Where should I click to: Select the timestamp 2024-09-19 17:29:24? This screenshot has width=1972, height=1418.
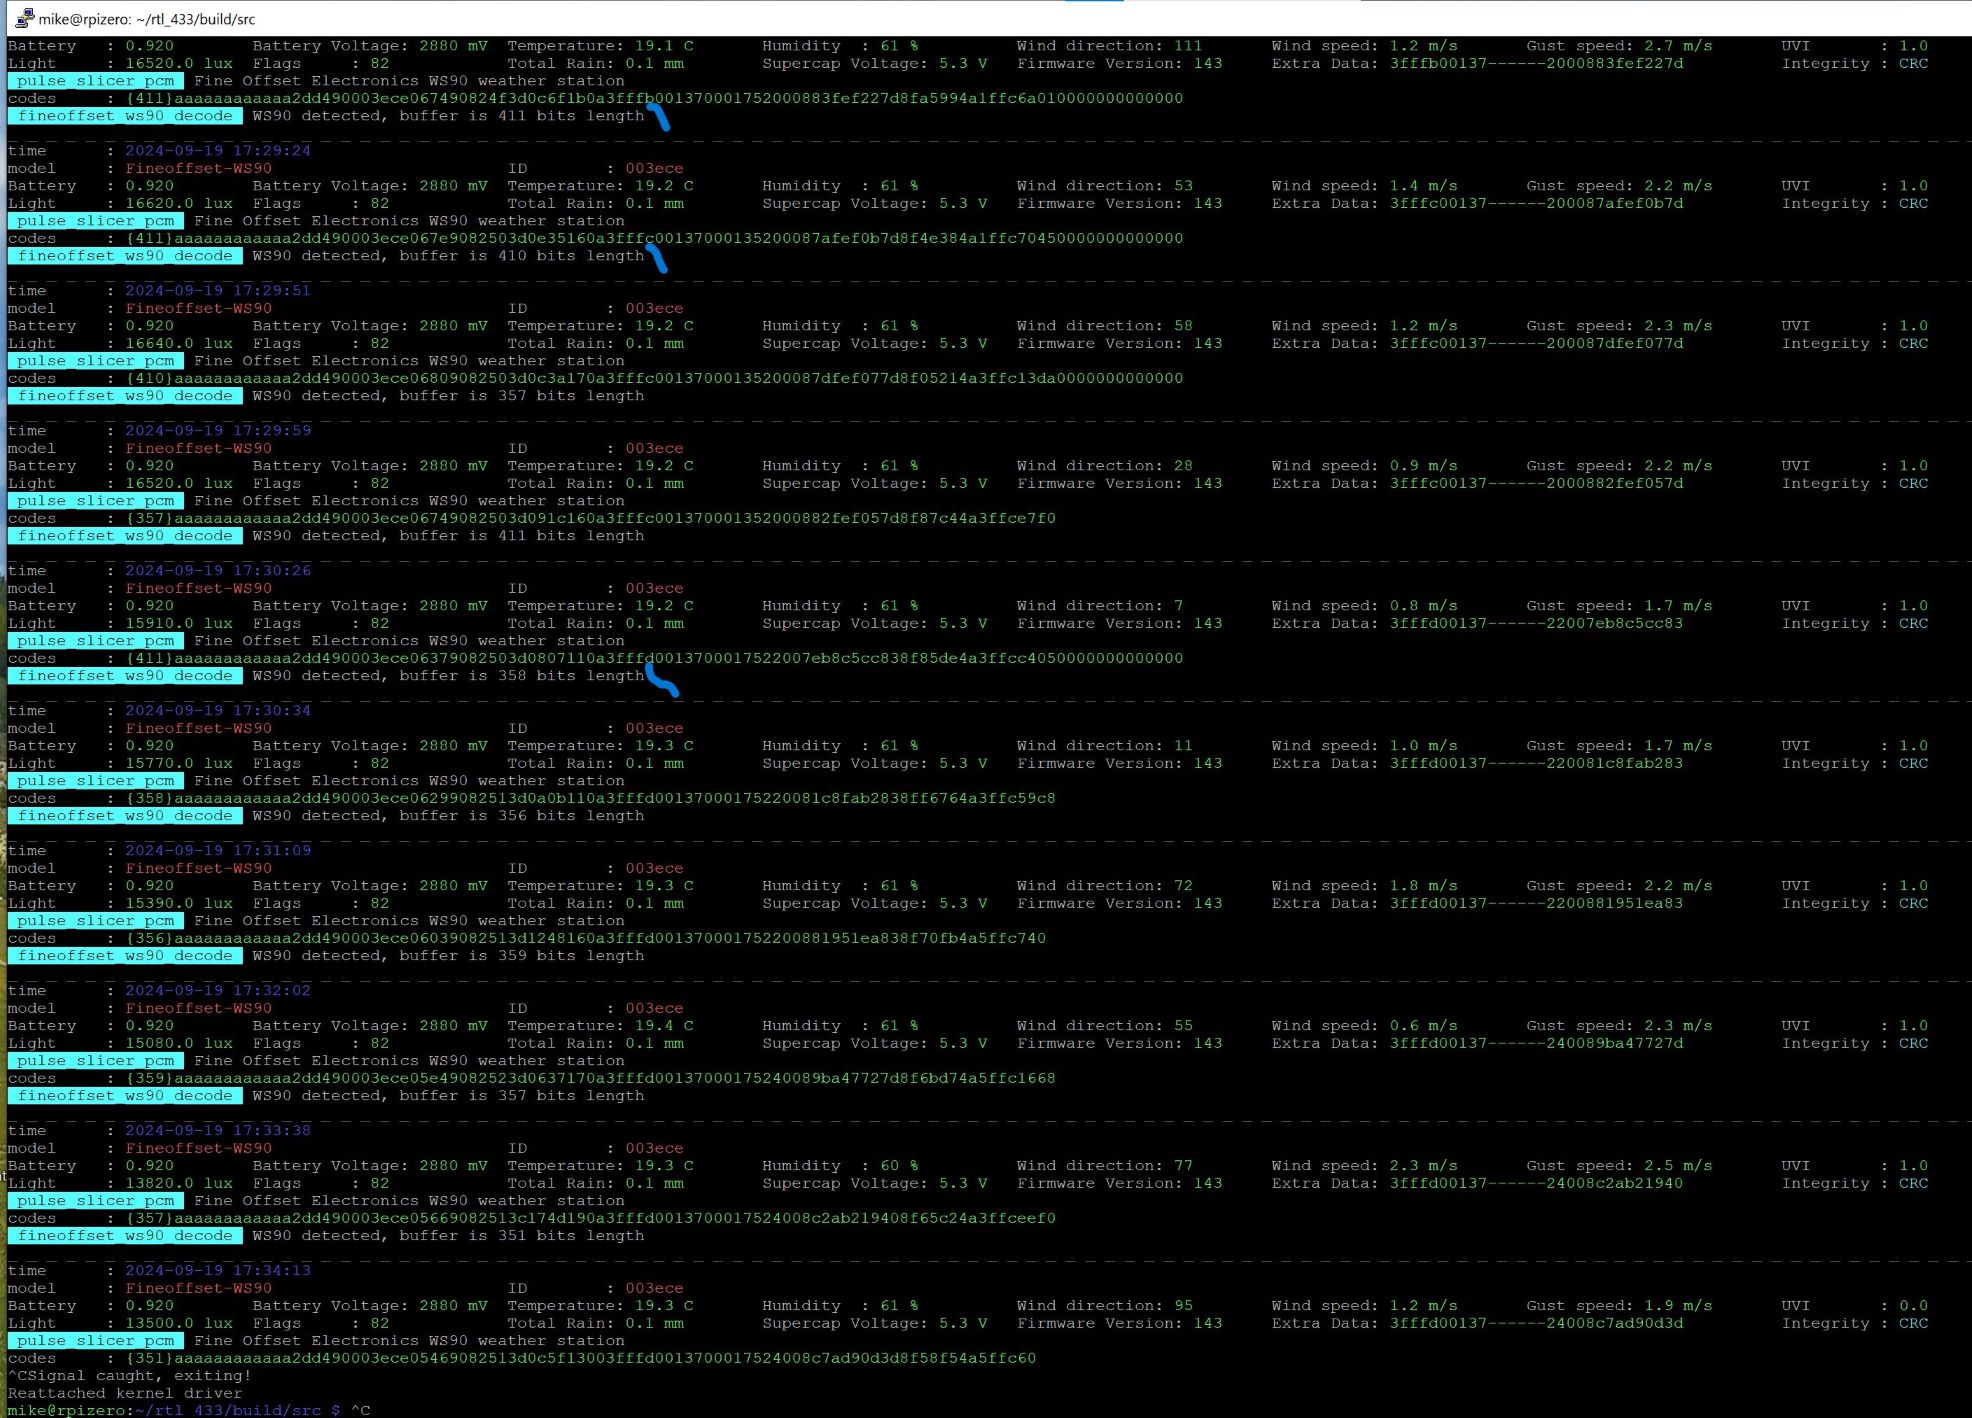click(x=216, y=150)
